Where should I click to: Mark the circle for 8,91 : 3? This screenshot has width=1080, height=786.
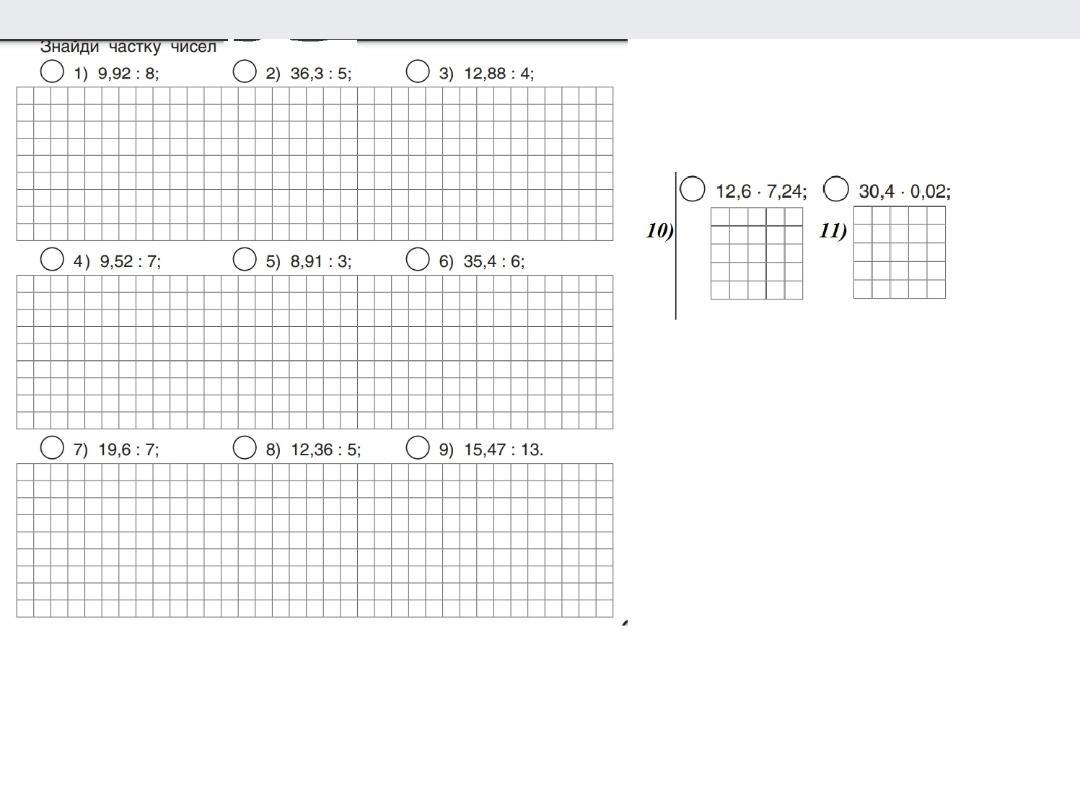[x=244, y=259]
